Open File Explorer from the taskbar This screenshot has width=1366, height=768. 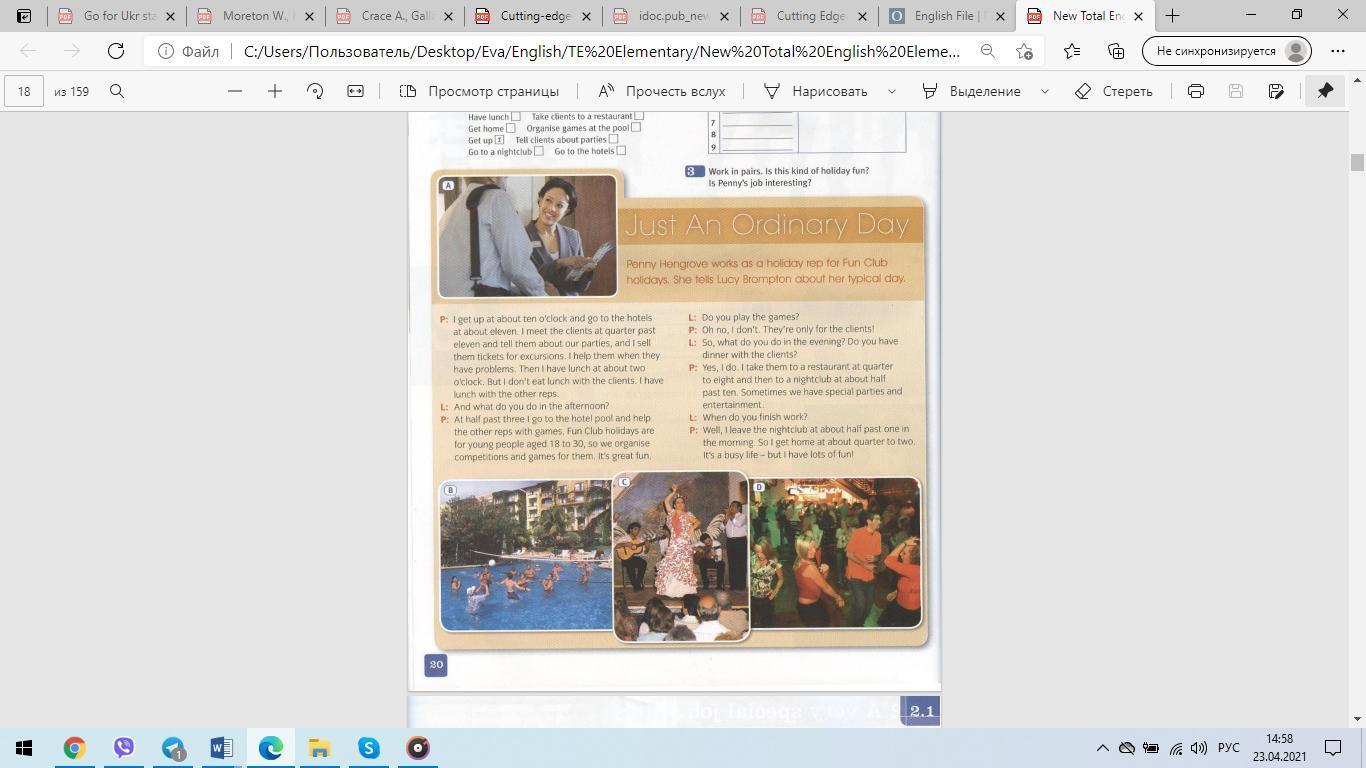tap(319, 748)
